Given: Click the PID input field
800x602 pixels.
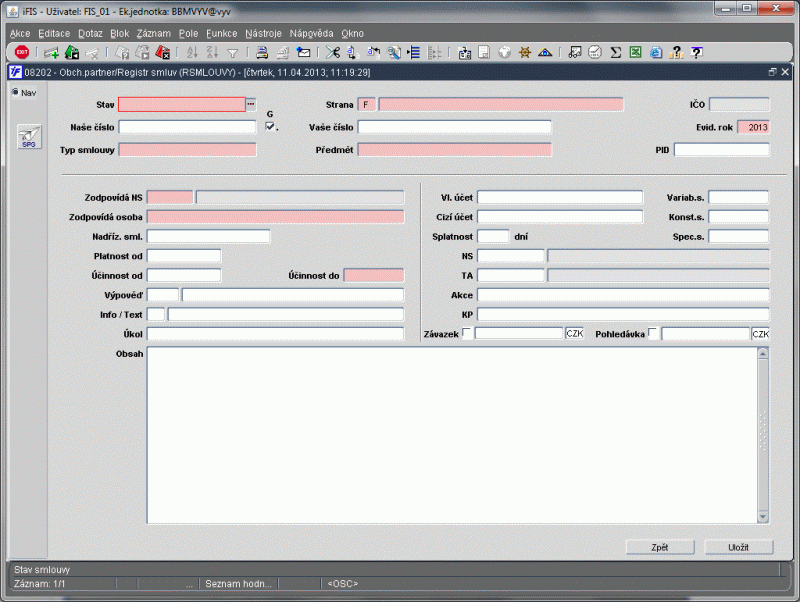Looking at the screenshot, I should [721, 149].
